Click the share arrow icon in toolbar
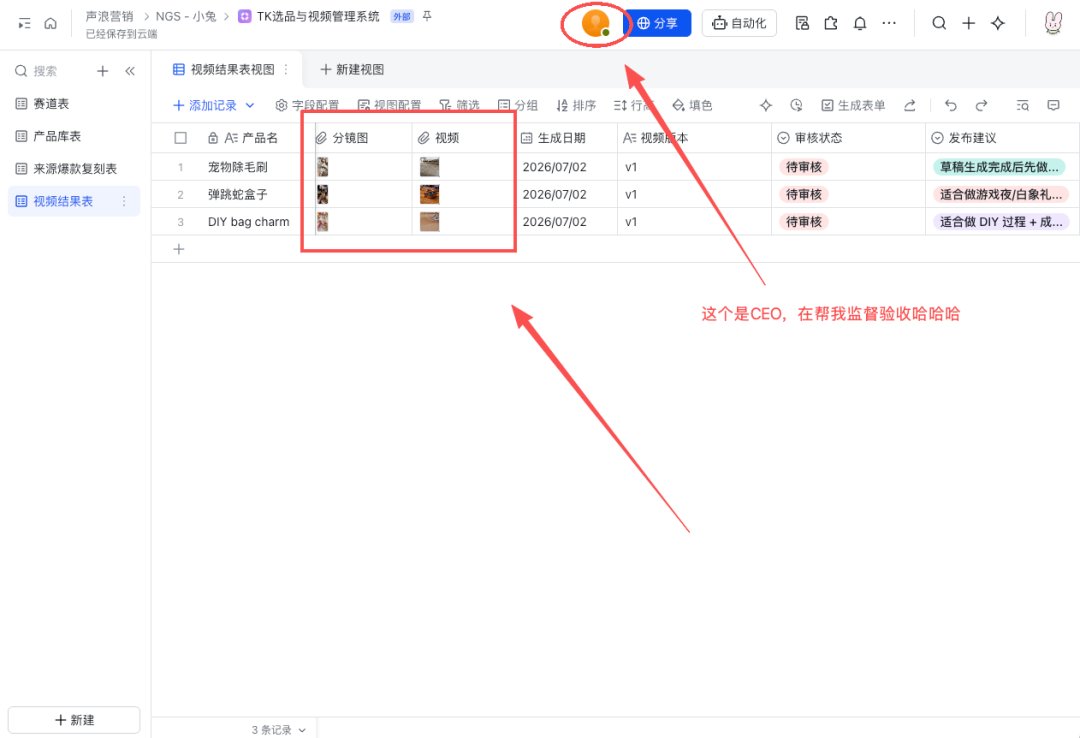This screenshot has width=1080, height=738. (x=910, y=105)
